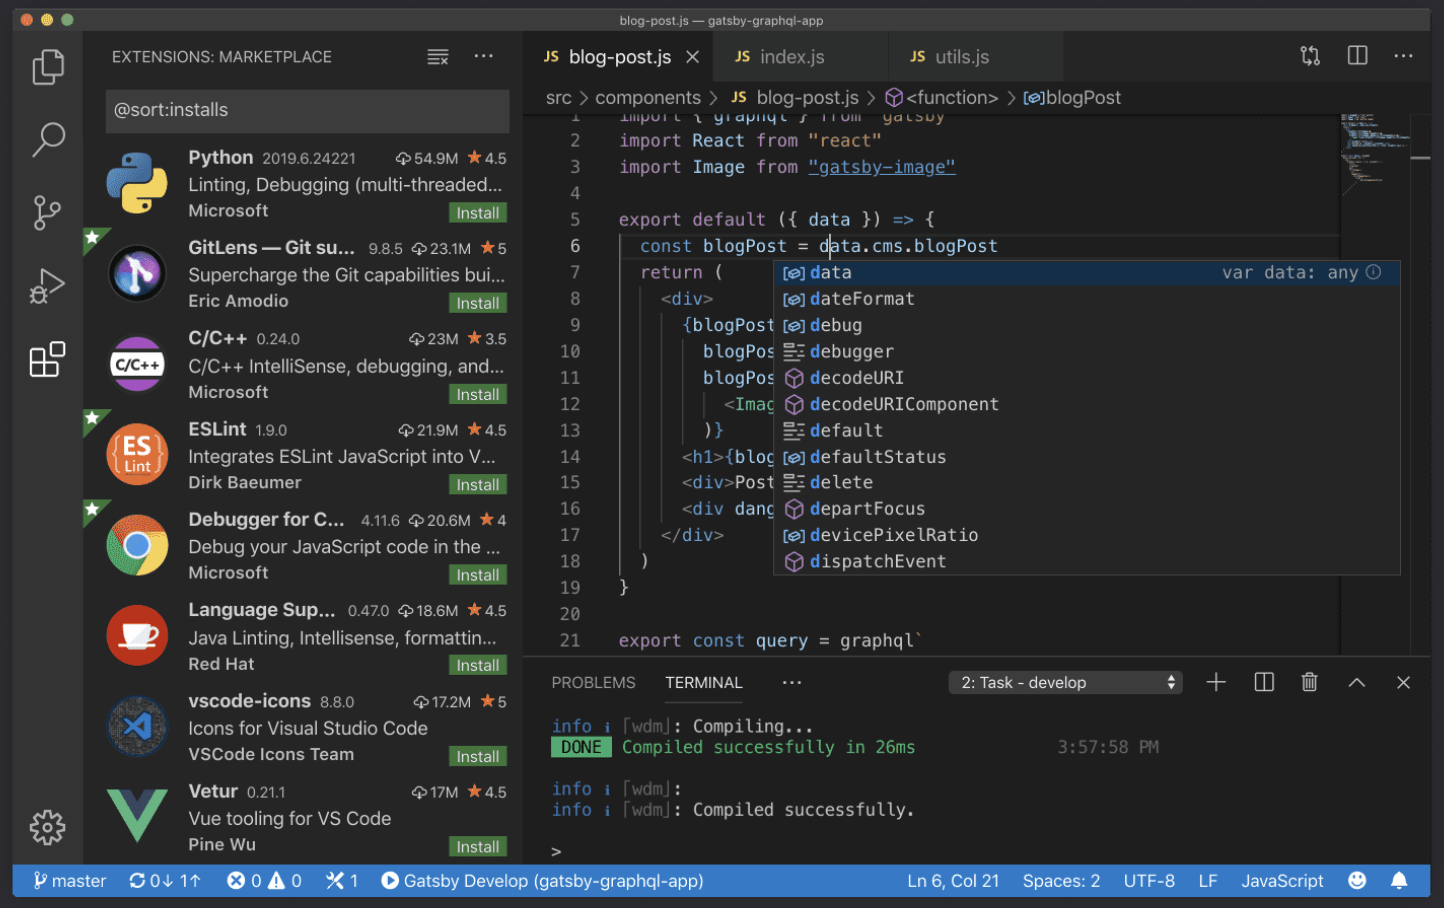This screenshot has height=908, width=1444.
Task: Click the gatsby-image import link
Action: 882,167
